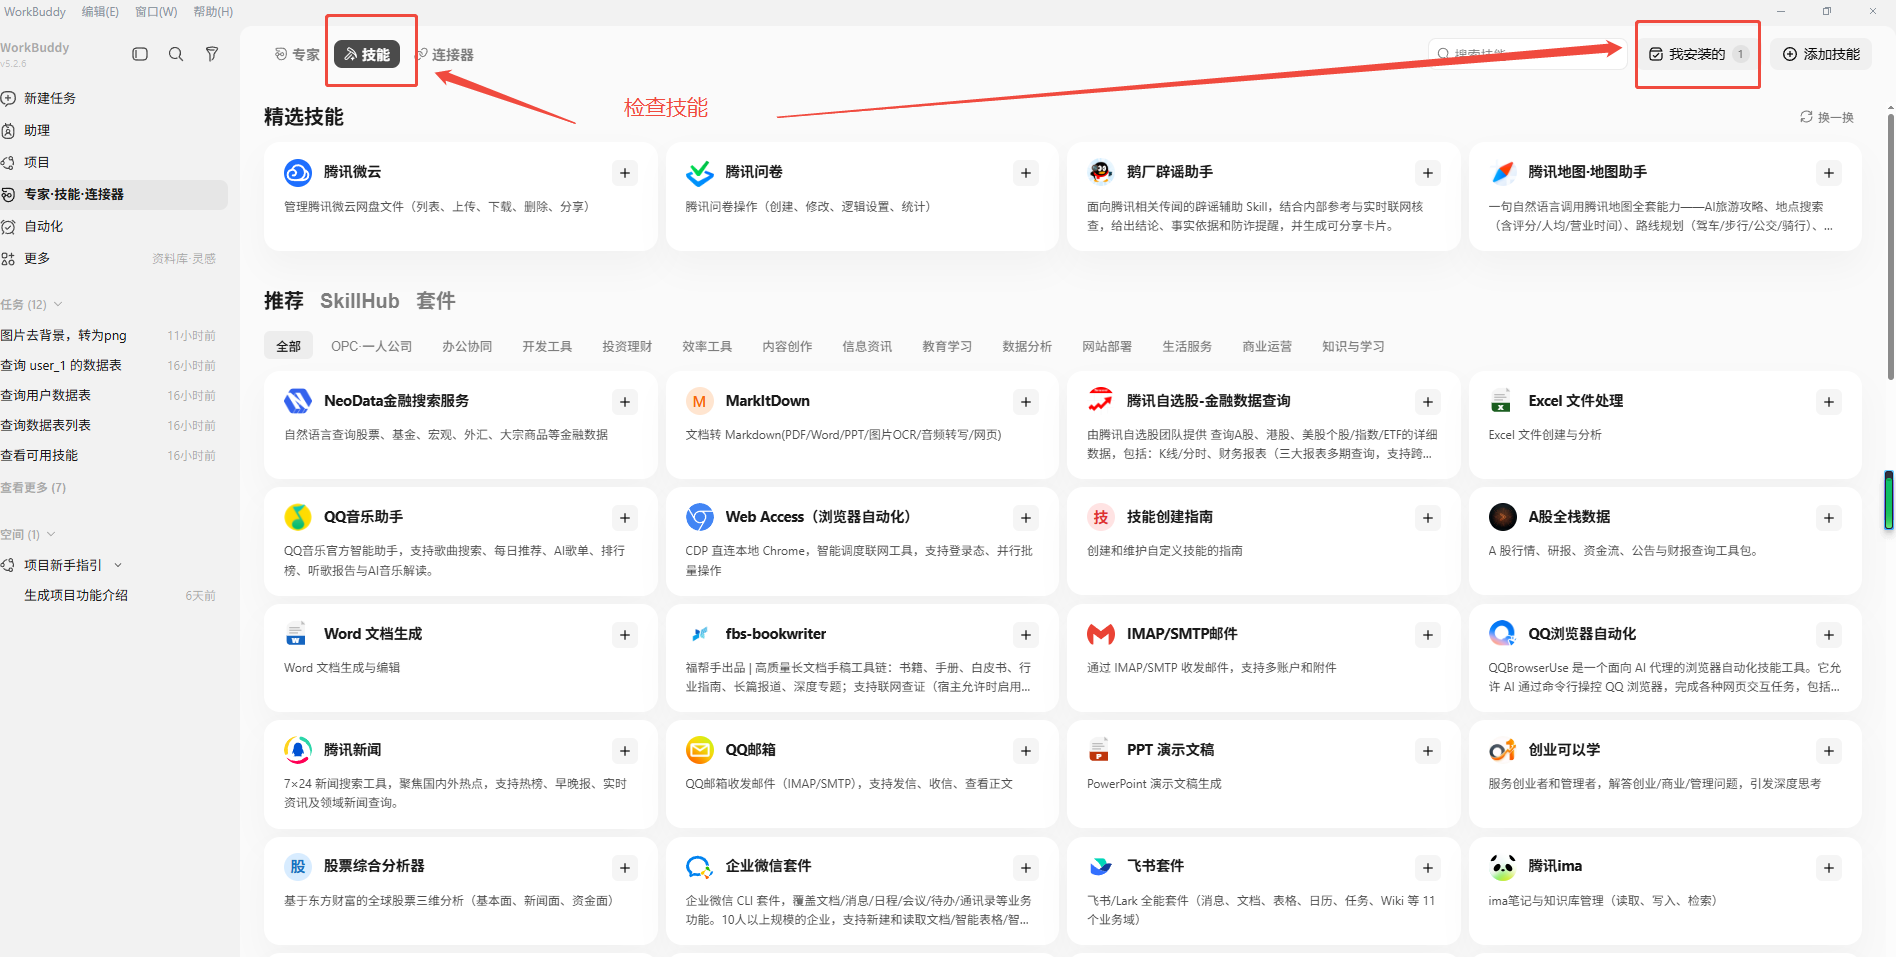The height and width of the screenshot is (957, 1896).
Task: Add 腾讯新闻 skill via plus icon
Action: click(625, 751)
